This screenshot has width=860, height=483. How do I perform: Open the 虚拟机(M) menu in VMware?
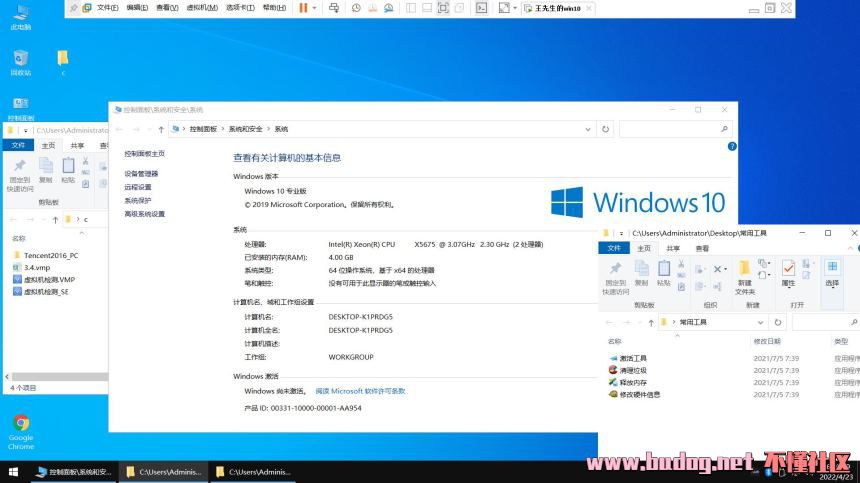202,7
